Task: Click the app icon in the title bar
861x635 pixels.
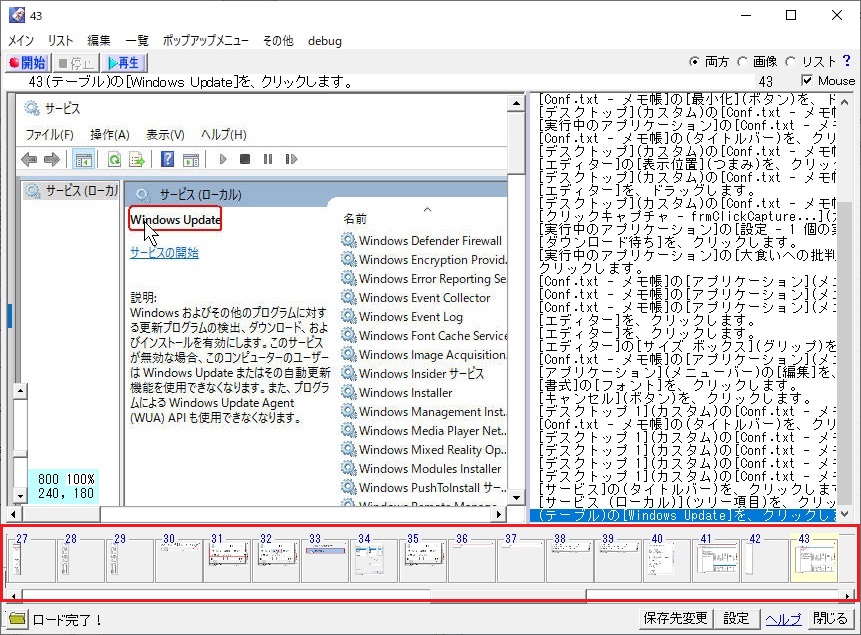Action: (x=17, y=15)
